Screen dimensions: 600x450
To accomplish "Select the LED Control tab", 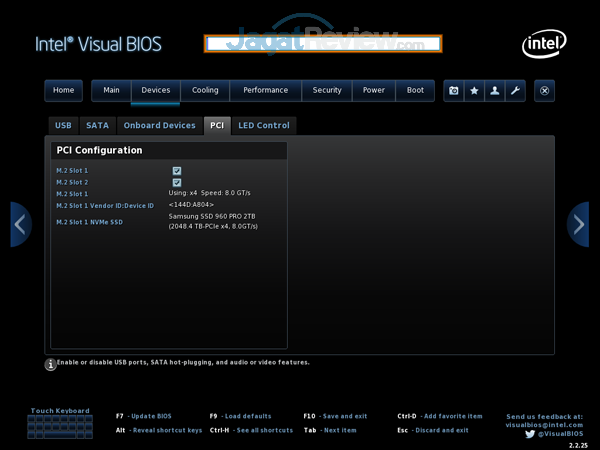I will coord(264,126).
